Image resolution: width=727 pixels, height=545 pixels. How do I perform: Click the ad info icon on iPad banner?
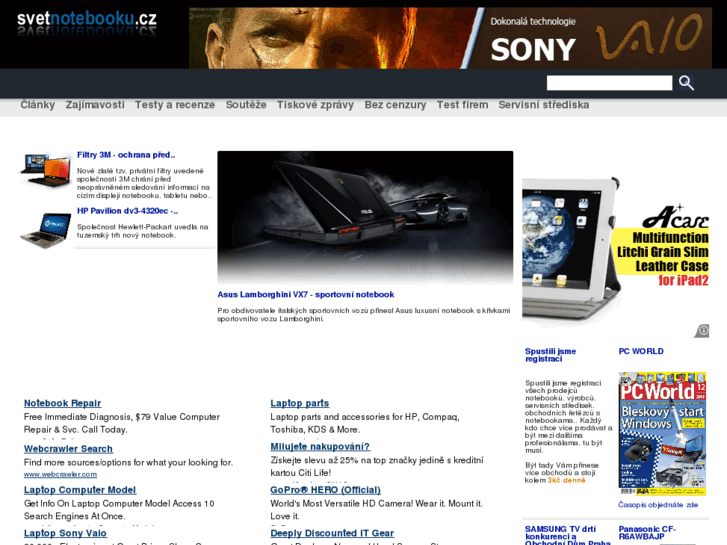point(702,330)
